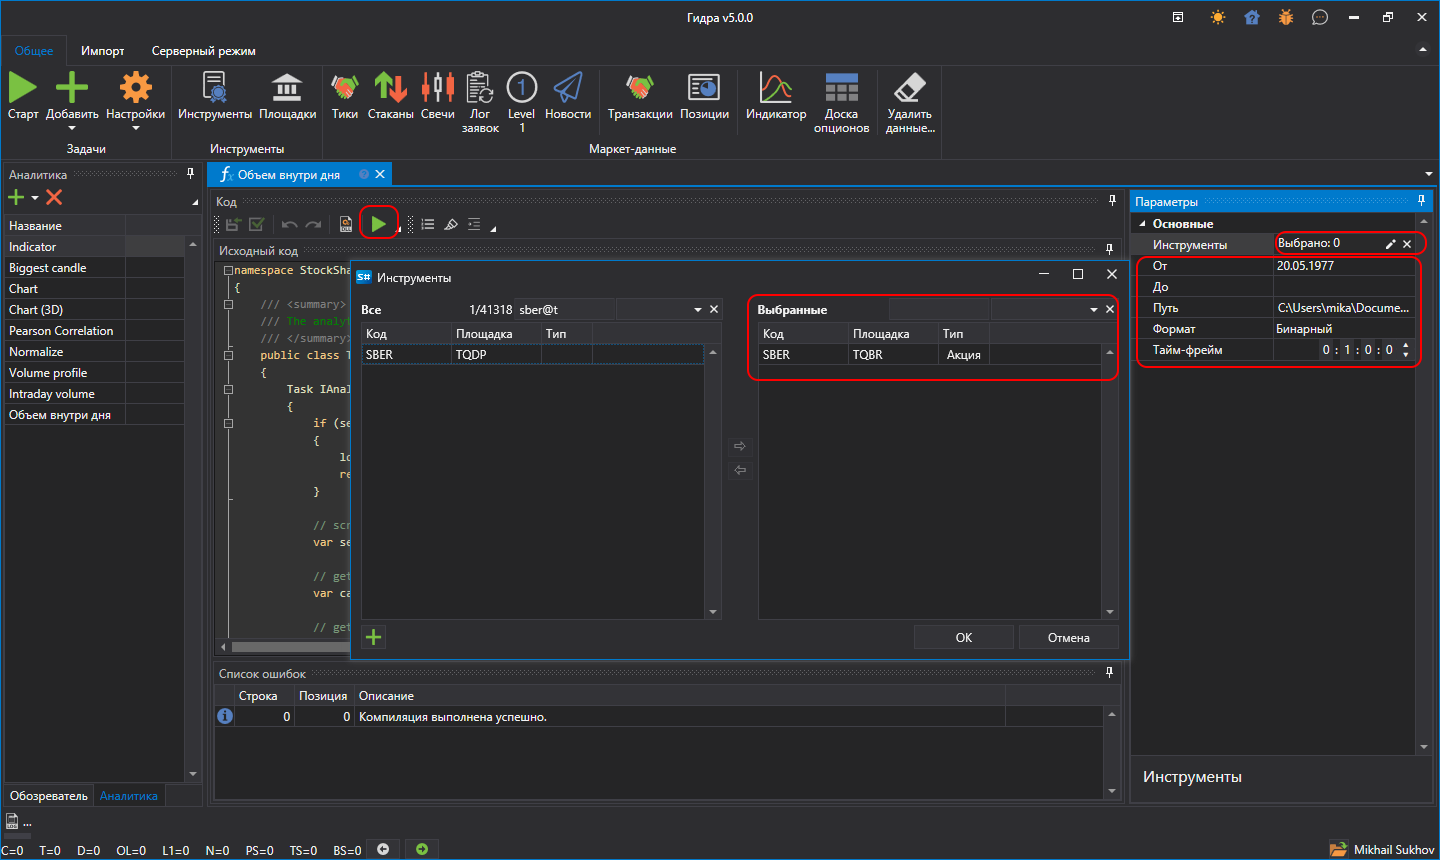Pin the Список ошибок panel
This screenshot has height=860, width=1440.
1109,673
